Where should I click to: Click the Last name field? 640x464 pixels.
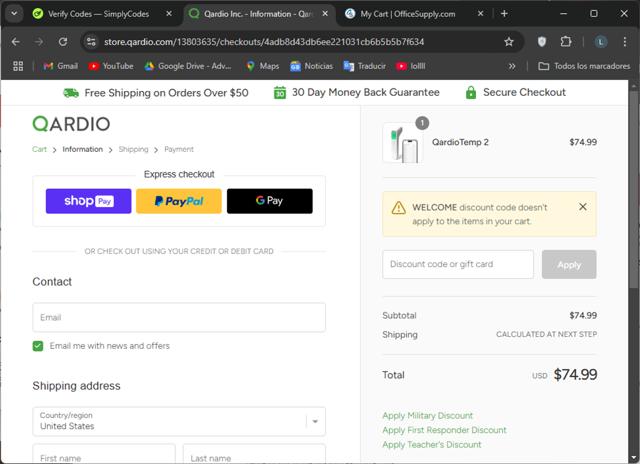coord(254,454)
